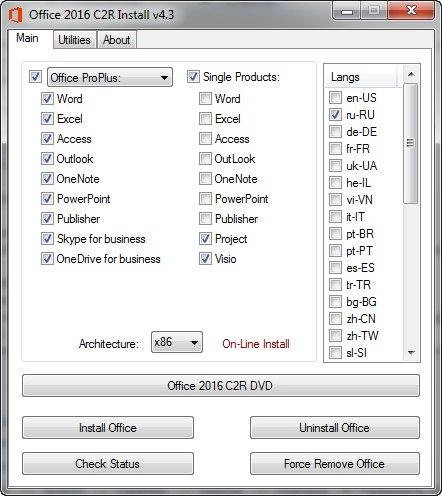Check Publisher under Single Products
Viewport: 442px width, 496px height.
point(205,218)
